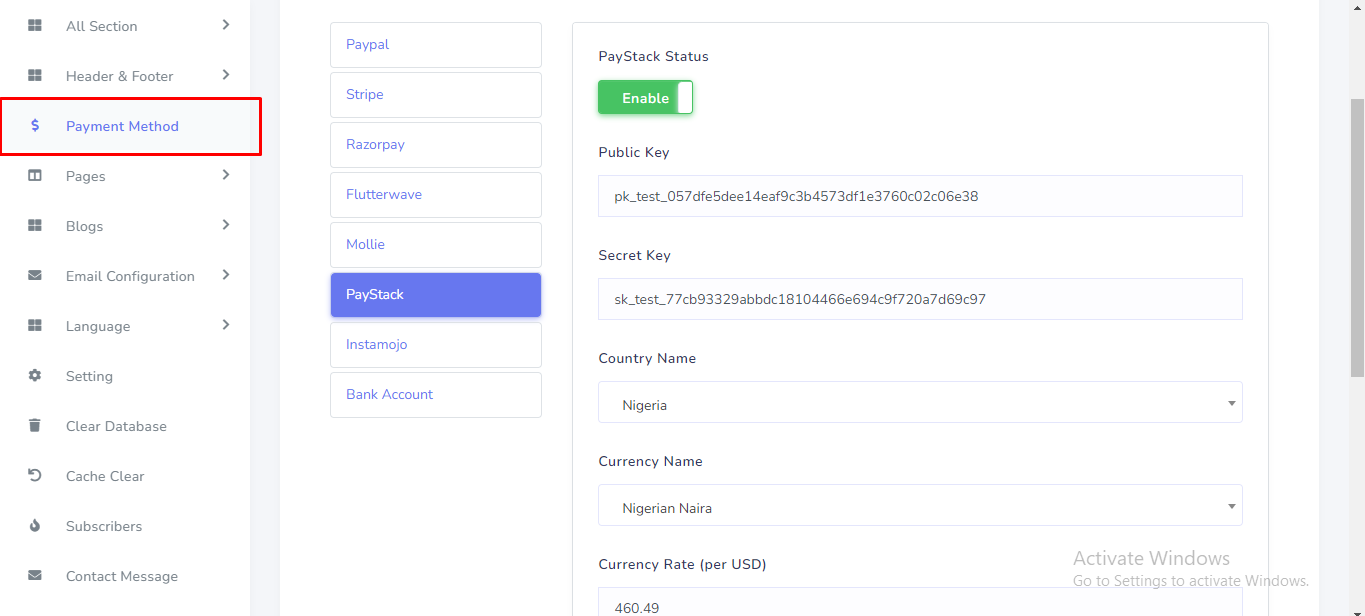Click the trash icon for Clear Database
The width and height of the screenshot is (1365, 616).
(35, 426)
